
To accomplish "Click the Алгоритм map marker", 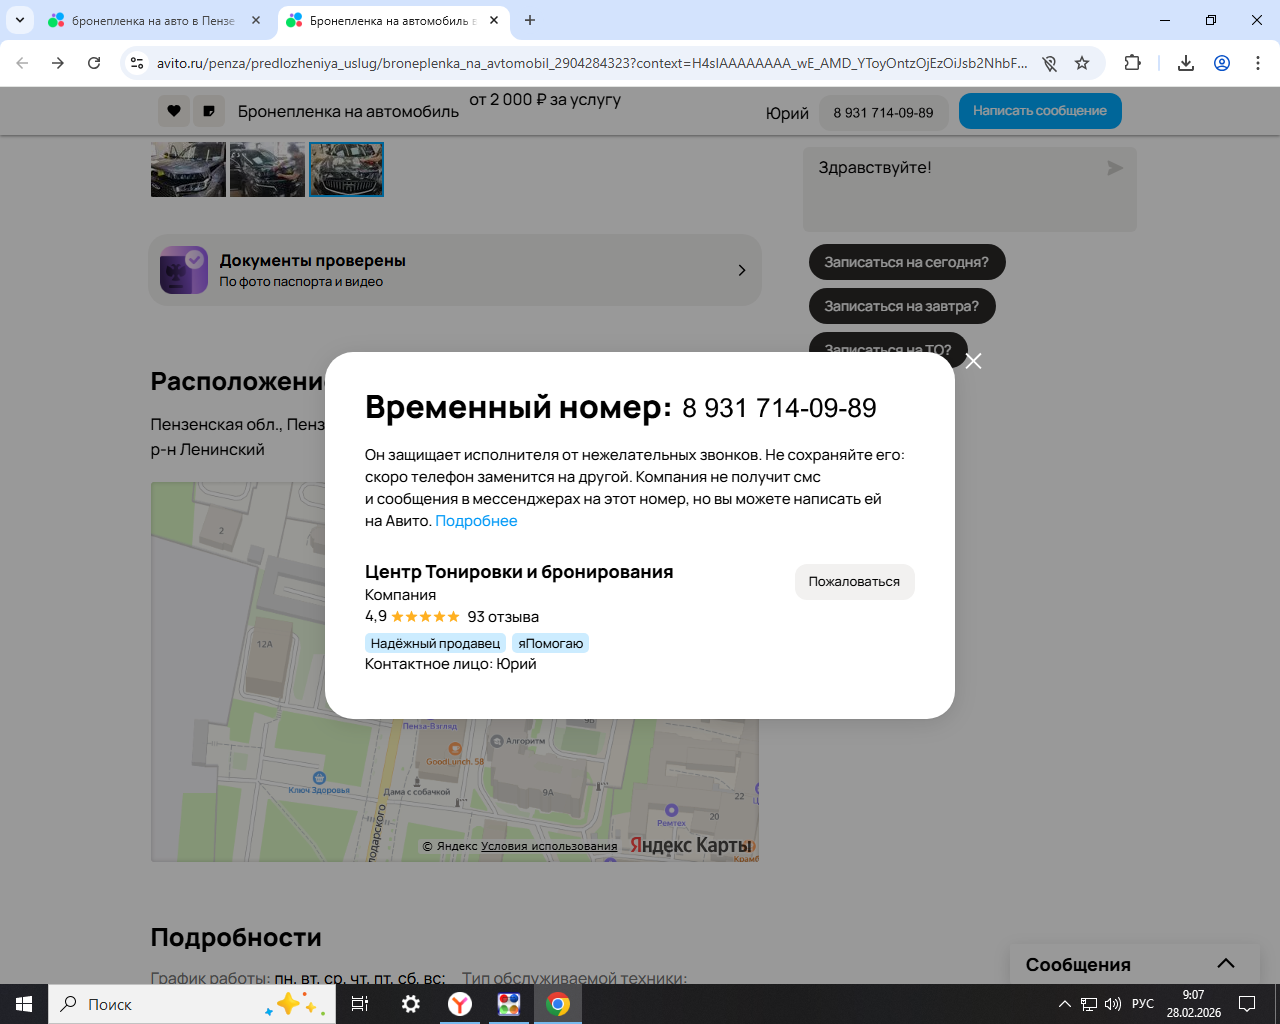I will click(497, 741).
